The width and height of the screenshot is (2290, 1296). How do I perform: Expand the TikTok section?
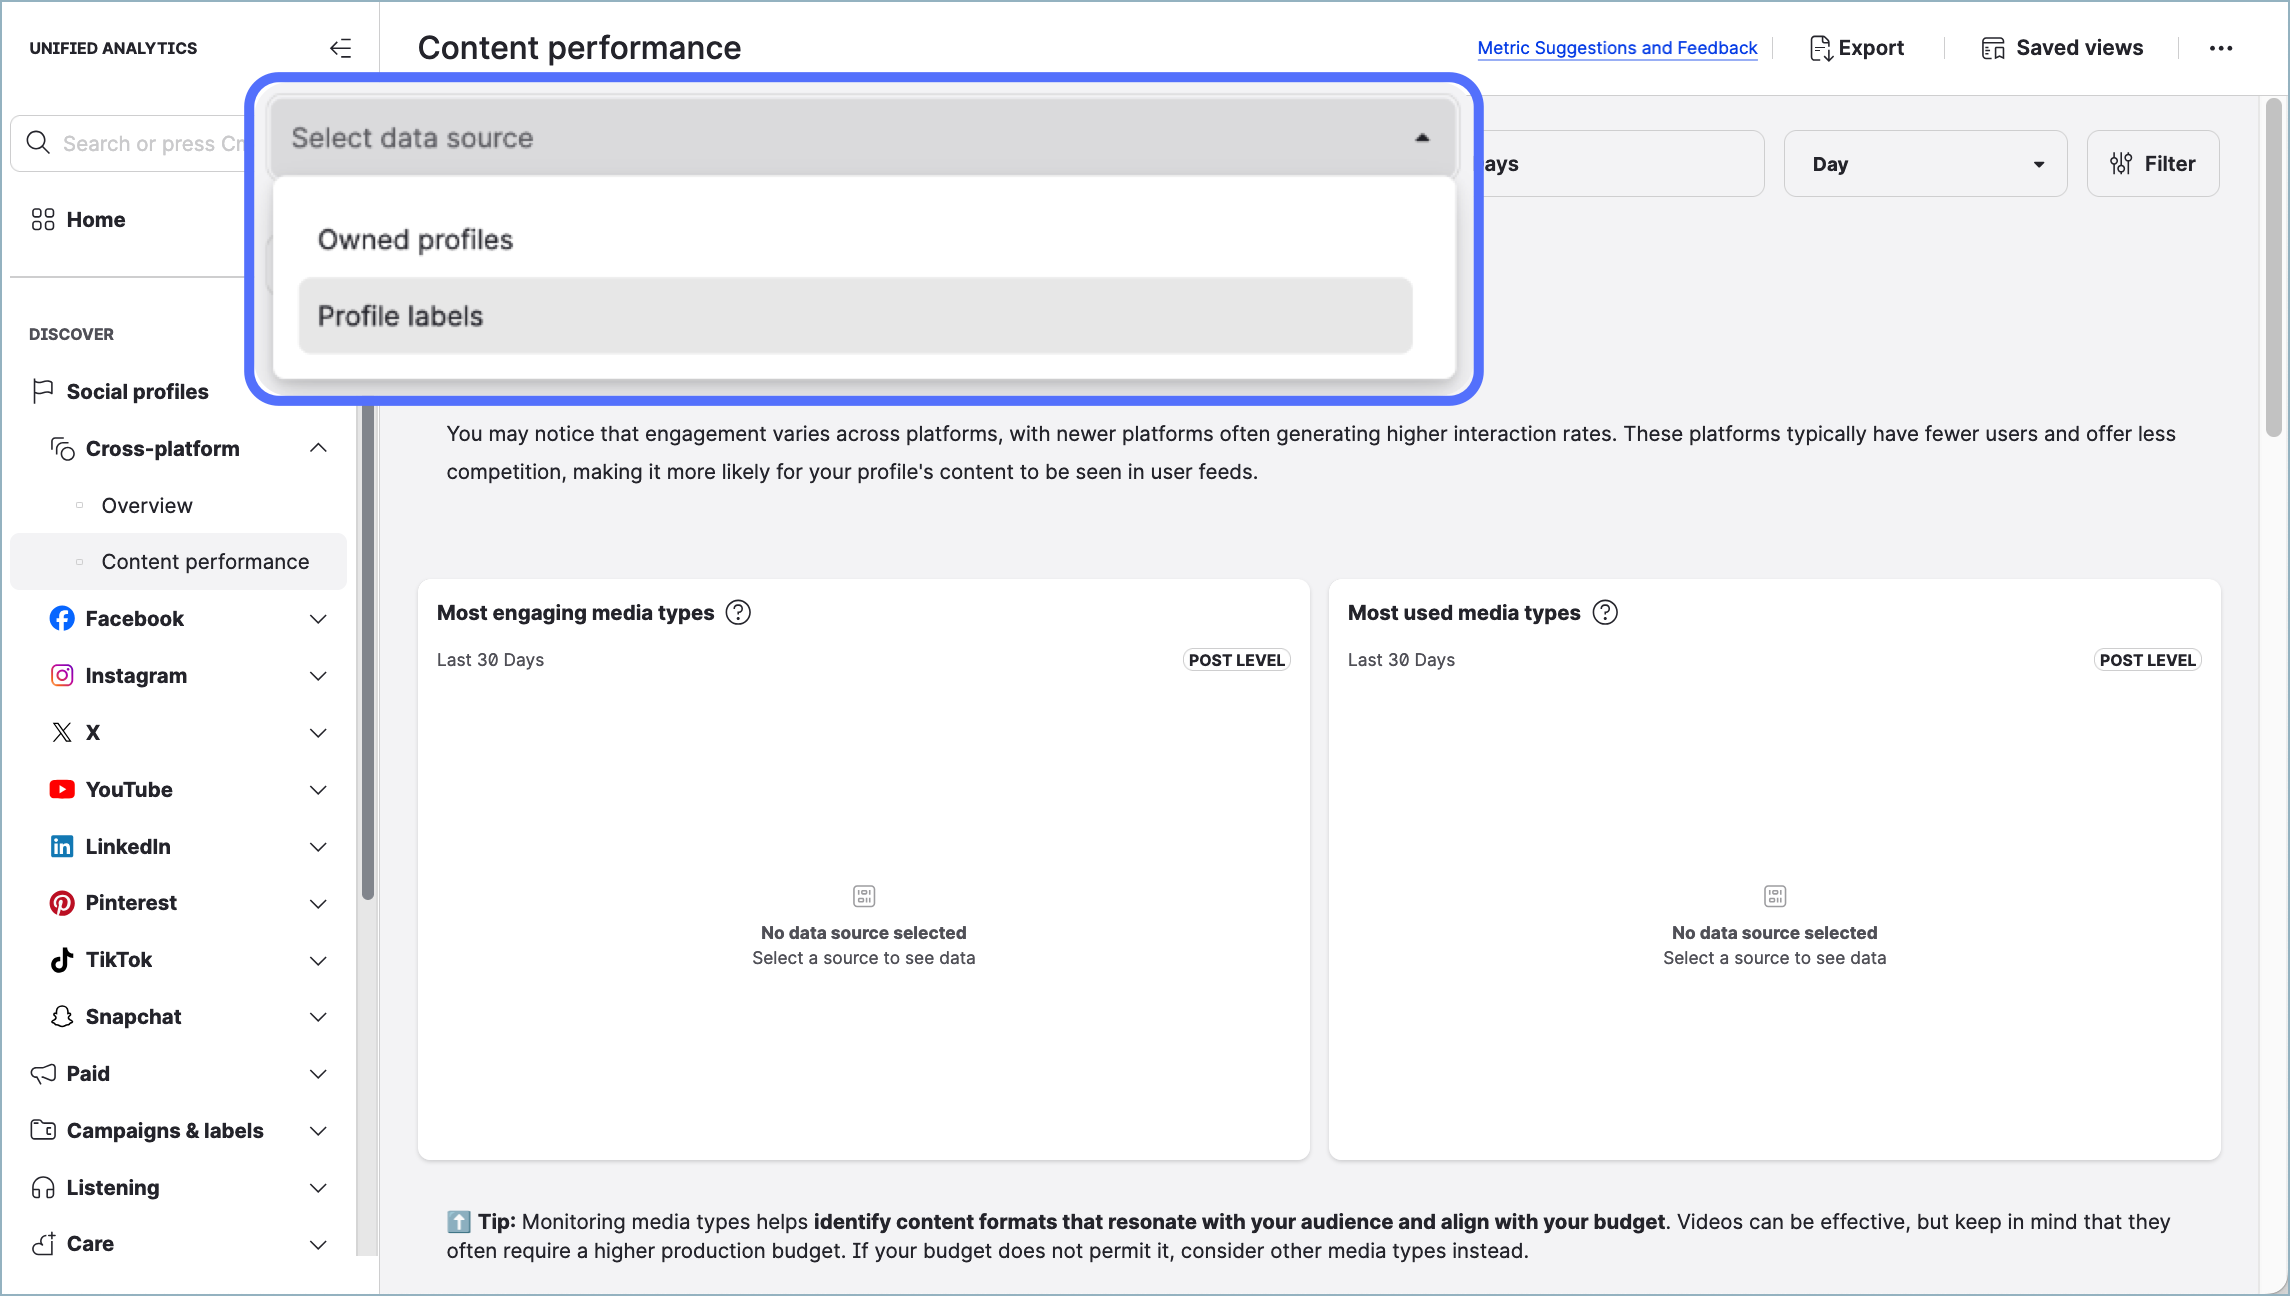click(x=318, y=960)
